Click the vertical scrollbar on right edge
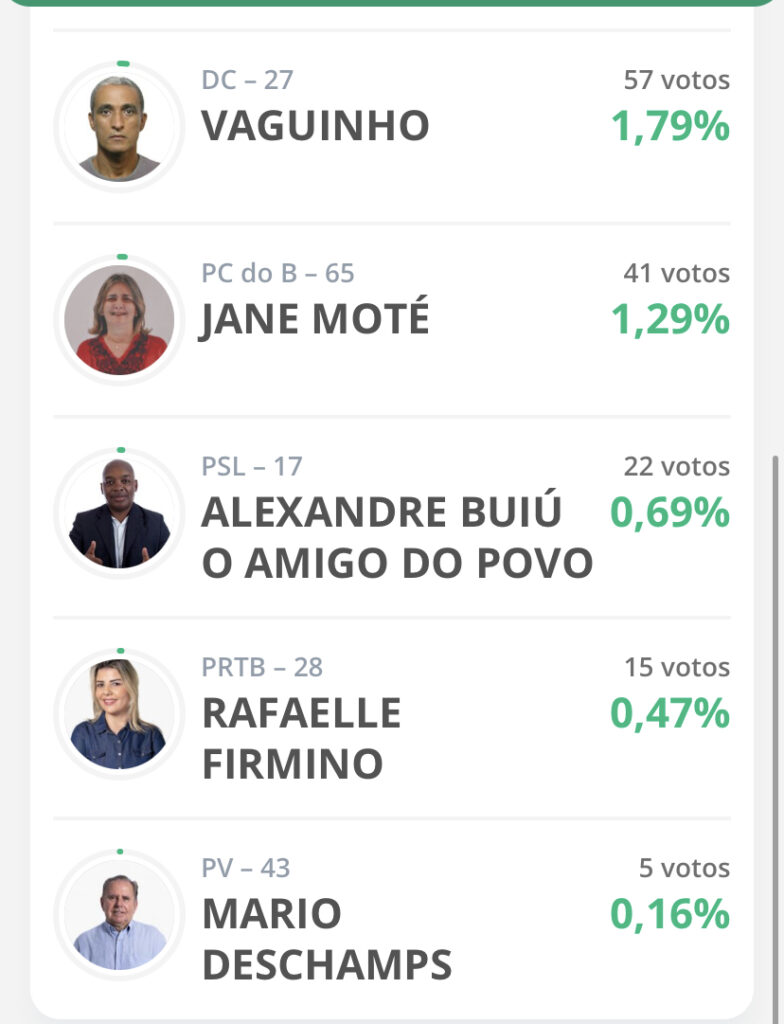The height and width of the screenshot is (1024, 784). tap(776, 731)
